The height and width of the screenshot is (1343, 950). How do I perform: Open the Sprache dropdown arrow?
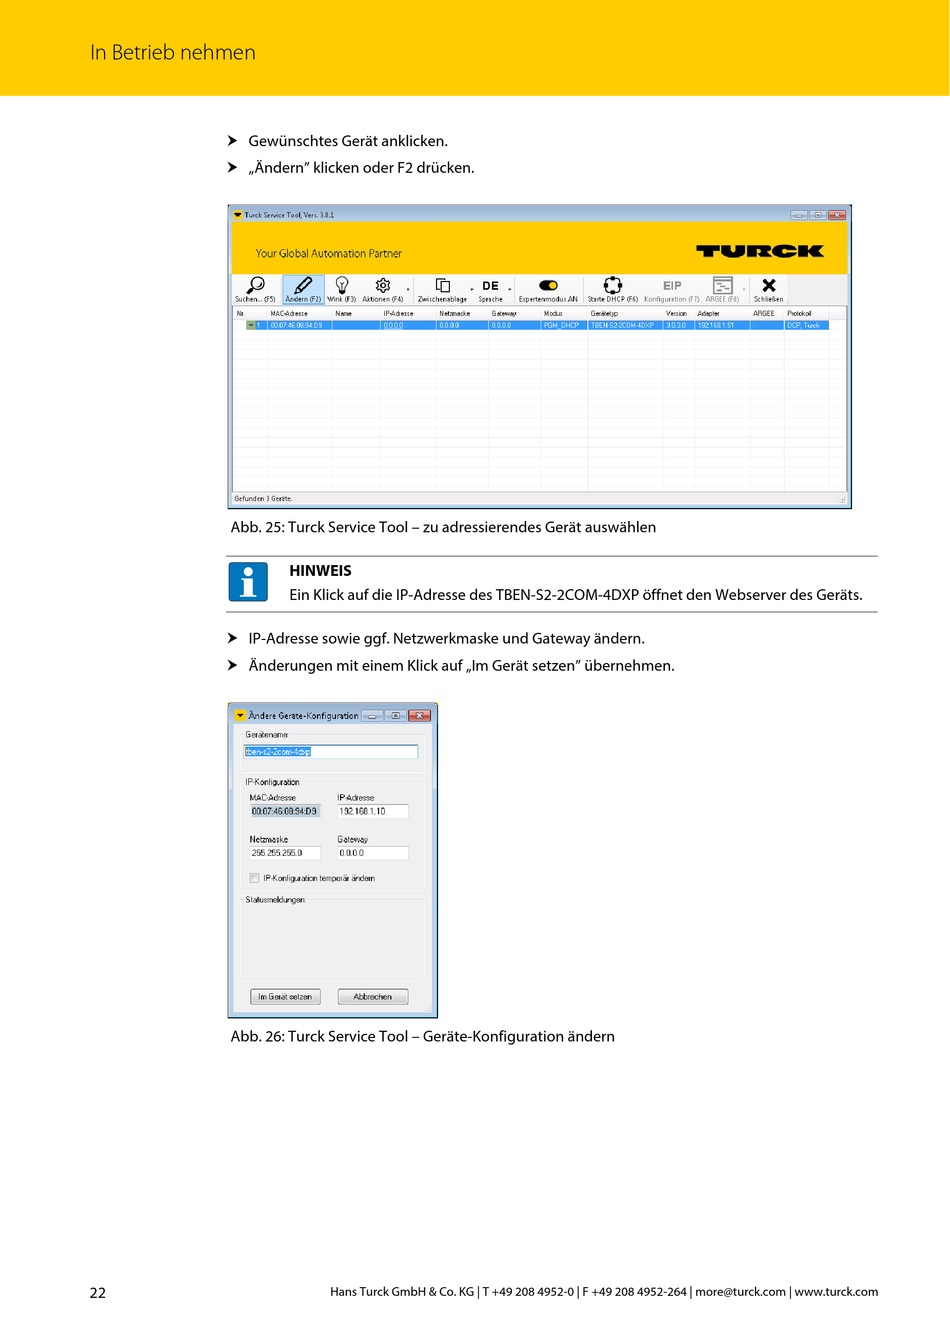[510, 290]
